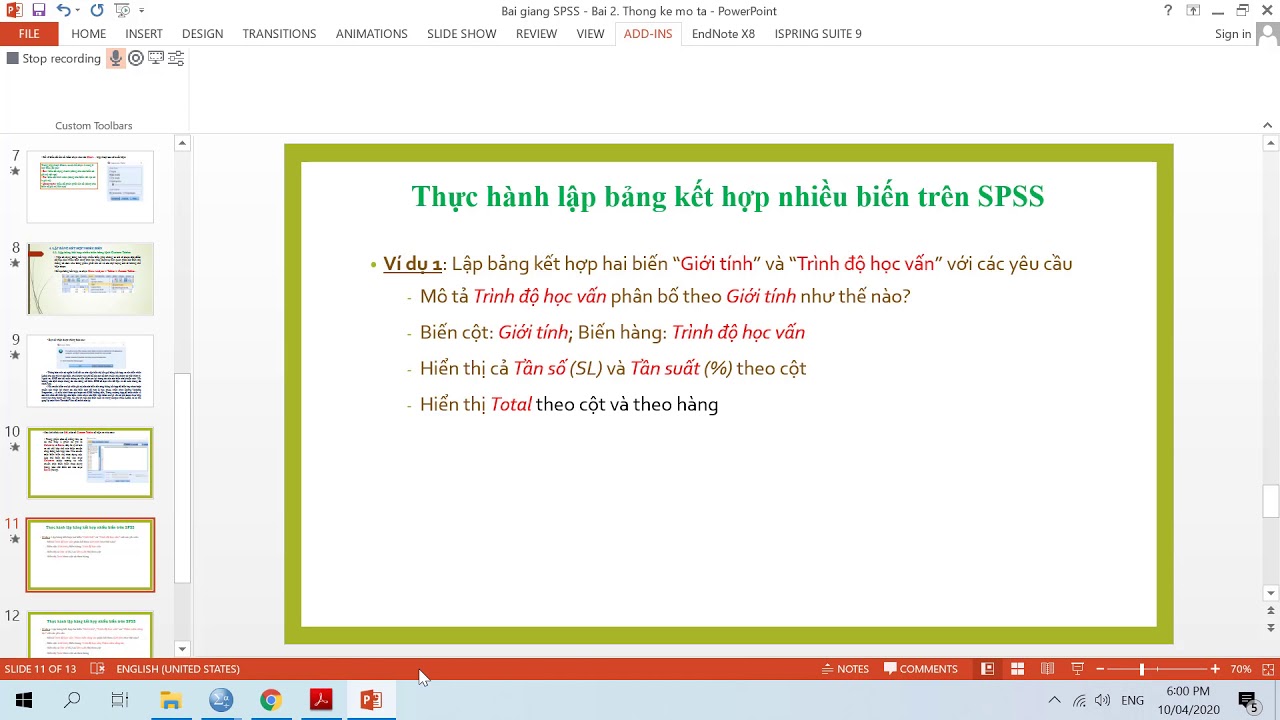
Task: Open the FILE tab
Action: pyautogui.click(x=29, y=34)
